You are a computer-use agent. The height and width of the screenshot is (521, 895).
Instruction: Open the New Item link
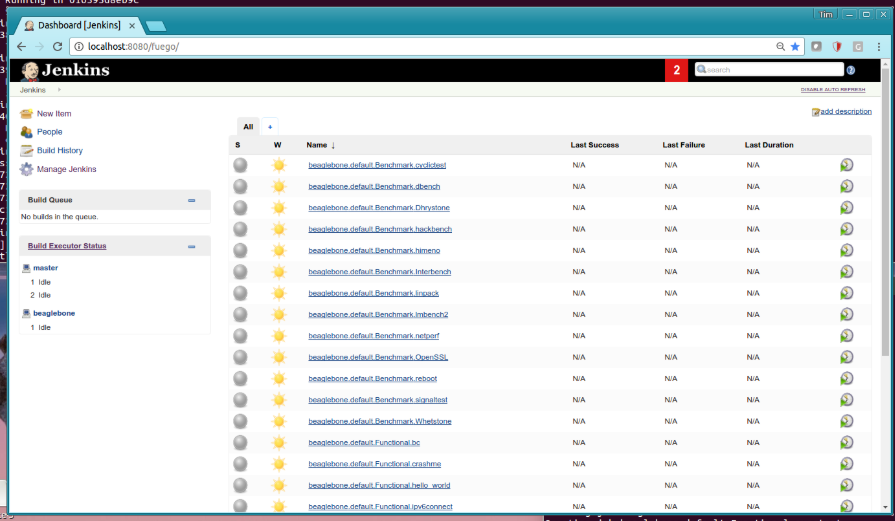pos(54,114)
